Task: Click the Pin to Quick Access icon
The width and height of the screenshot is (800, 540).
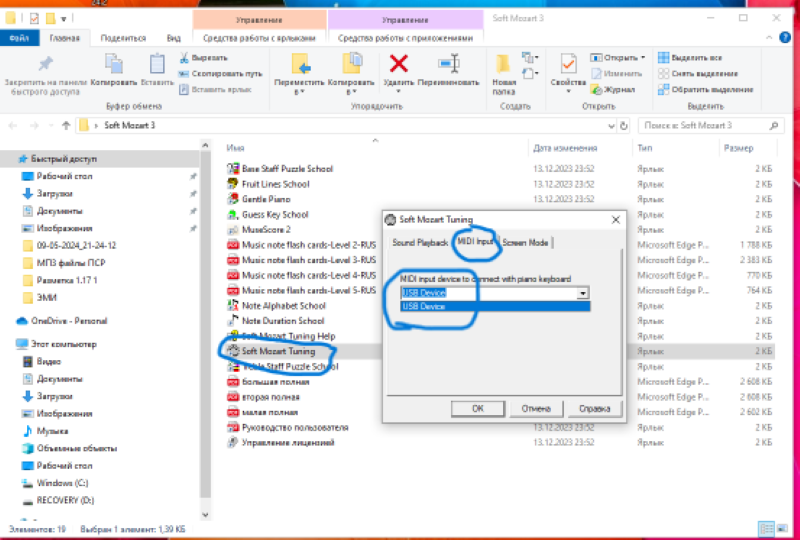Action: coord(45,64)
